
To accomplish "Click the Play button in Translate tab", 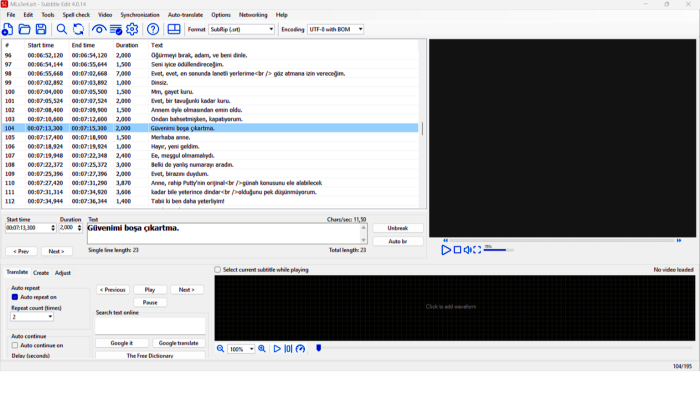I will coord(150,290).
